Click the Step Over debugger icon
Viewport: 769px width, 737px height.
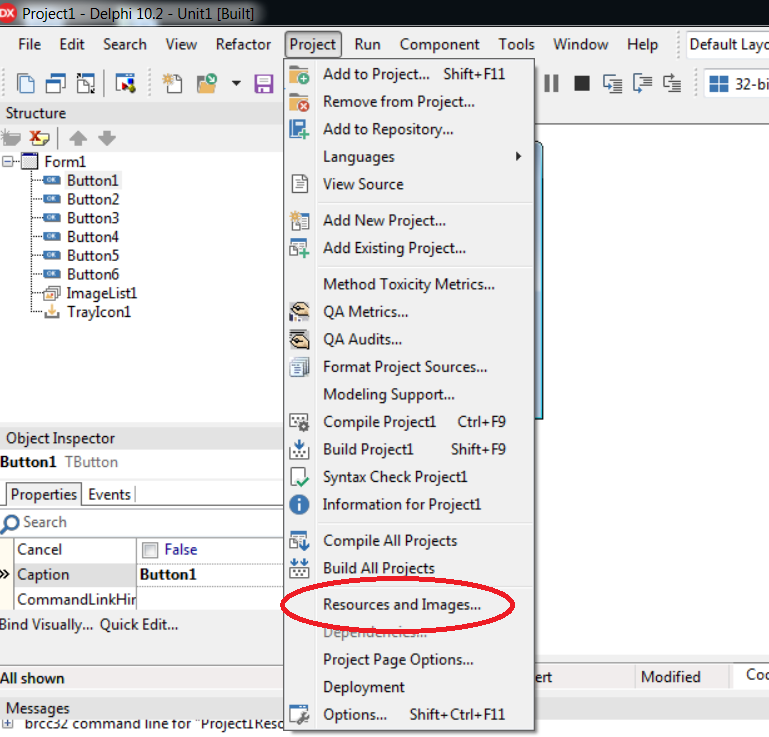tap(642, 83)
